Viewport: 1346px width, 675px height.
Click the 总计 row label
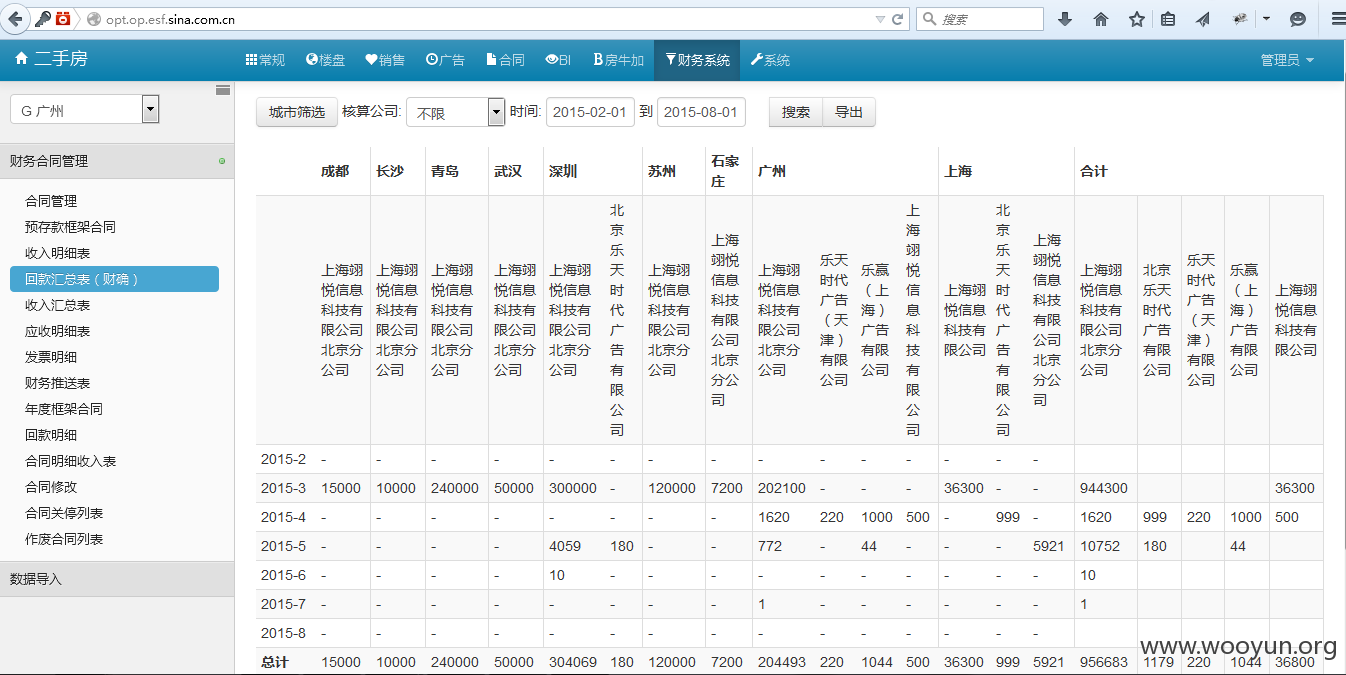click(x=275, y=662)
